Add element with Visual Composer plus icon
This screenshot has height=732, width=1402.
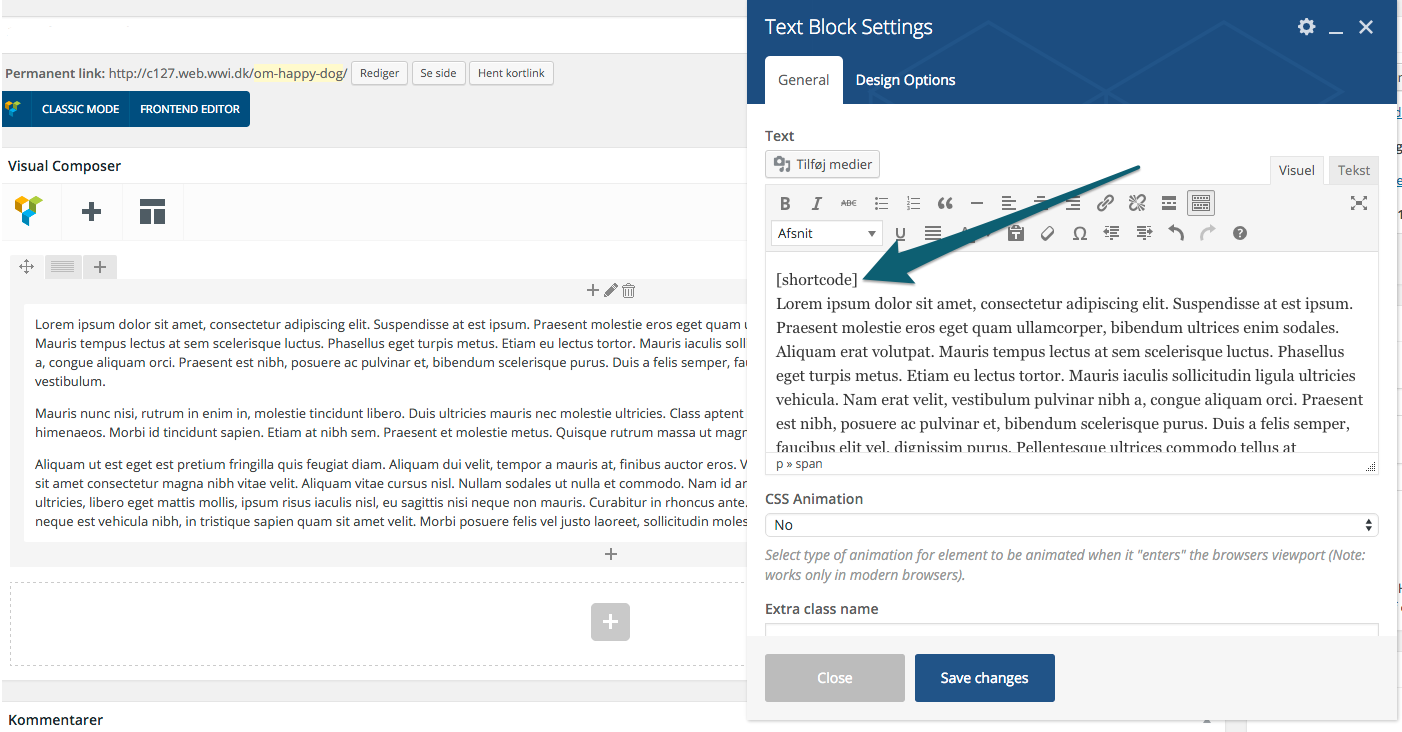[91, 211]
